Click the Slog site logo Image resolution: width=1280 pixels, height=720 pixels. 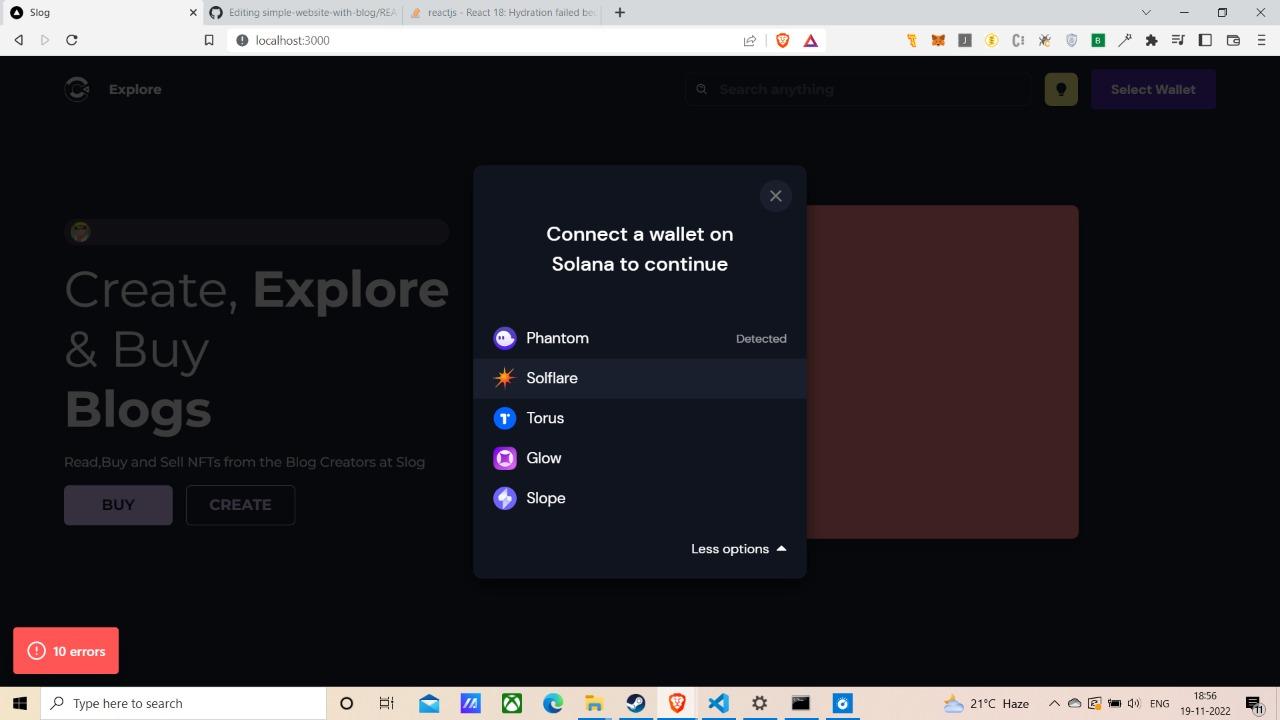(77, 89)
